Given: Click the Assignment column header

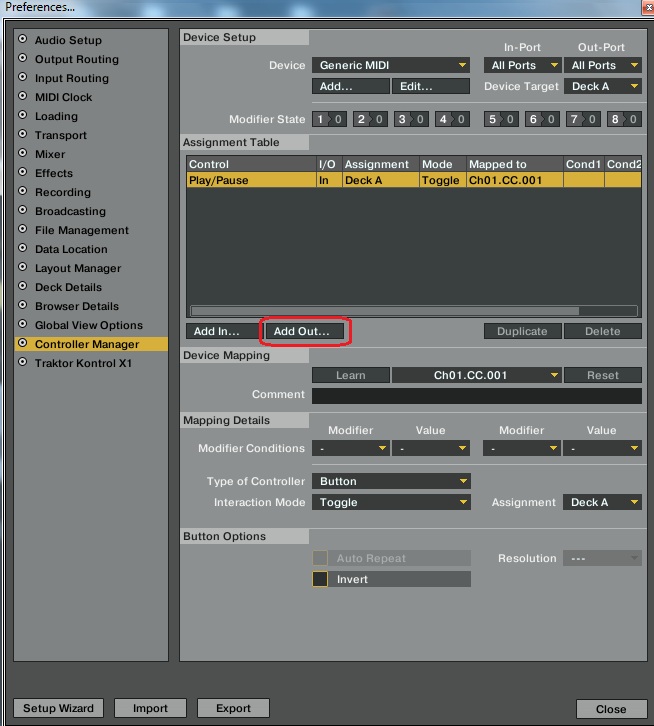Looking at the screenshot, I should pyautogui.click(x=381, y=164).
